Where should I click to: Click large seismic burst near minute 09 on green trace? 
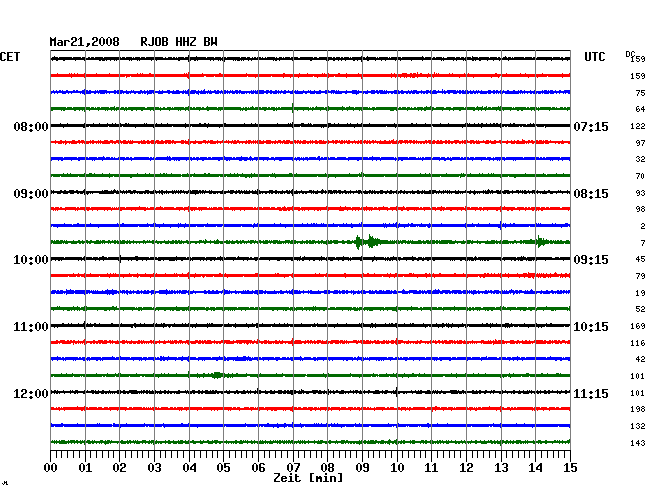coord(369,242)
